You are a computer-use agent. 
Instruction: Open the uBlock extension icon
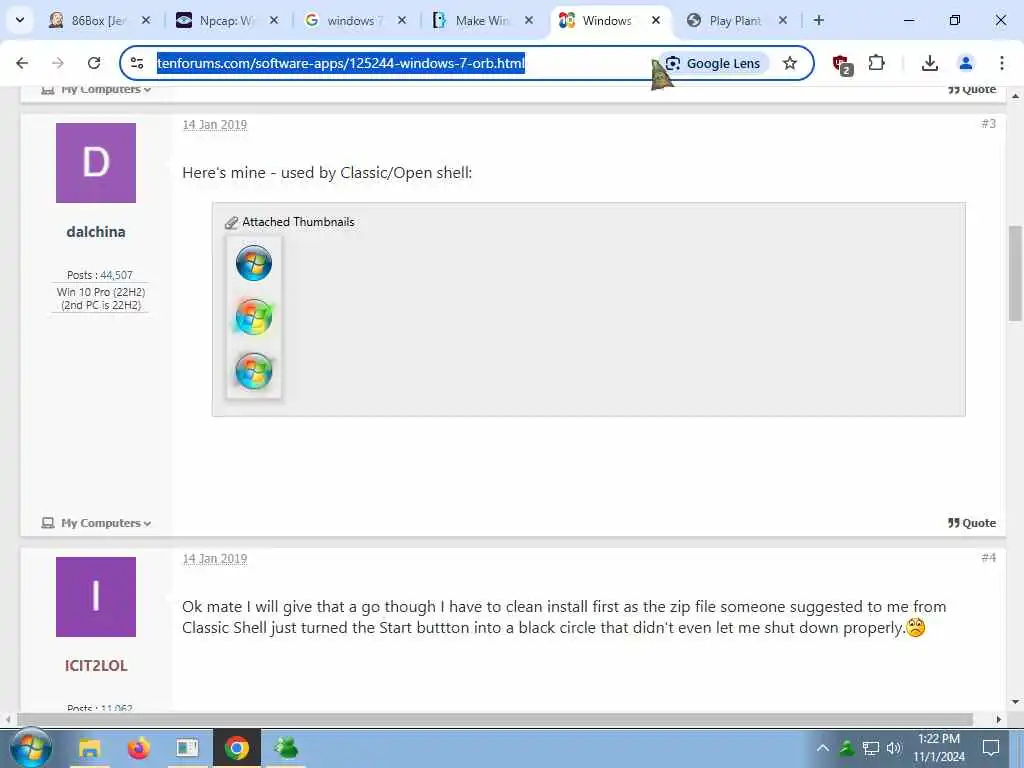pos(842,63)
